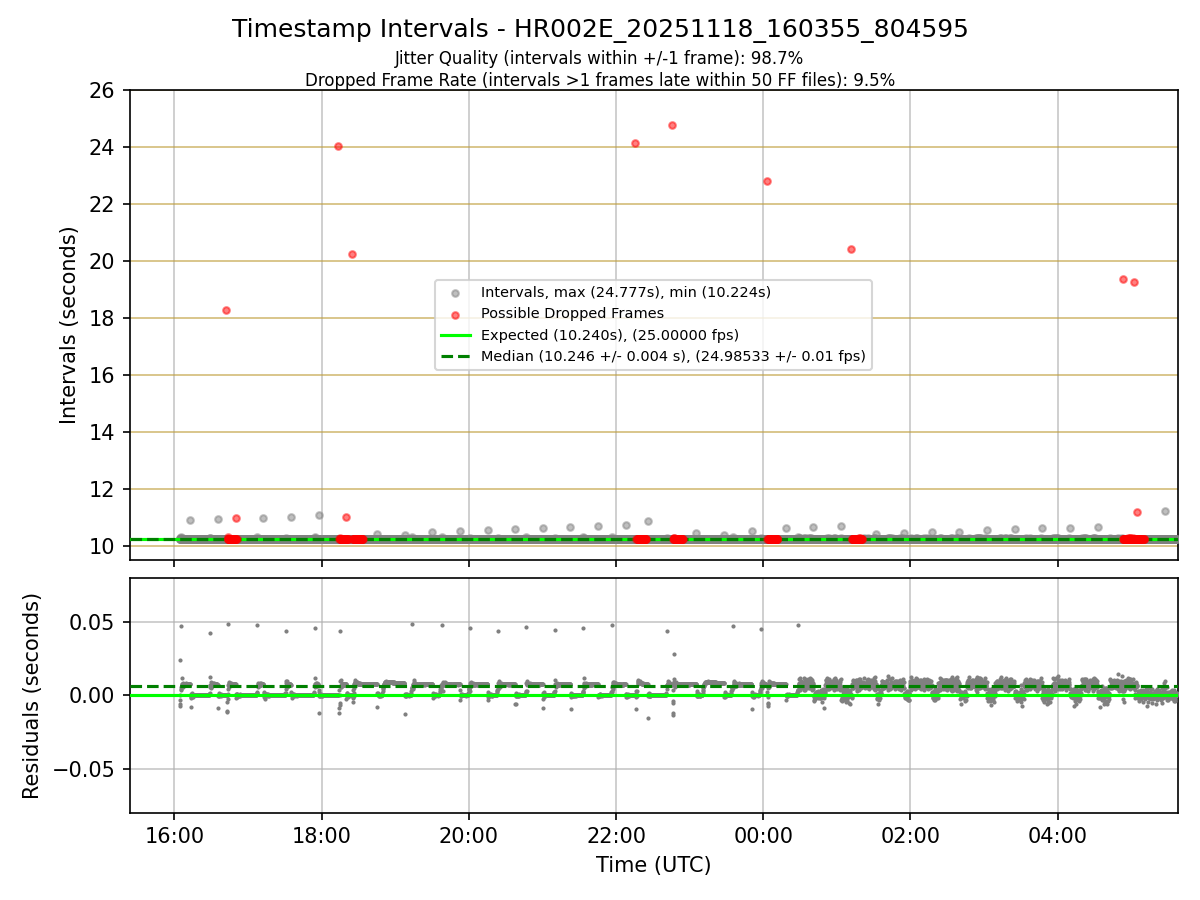Image resolution: width=1200 pixels, height=900 pixels.
Task: Click the red point near 20.2 seconds after 18:00
Action: coord(352,254)
